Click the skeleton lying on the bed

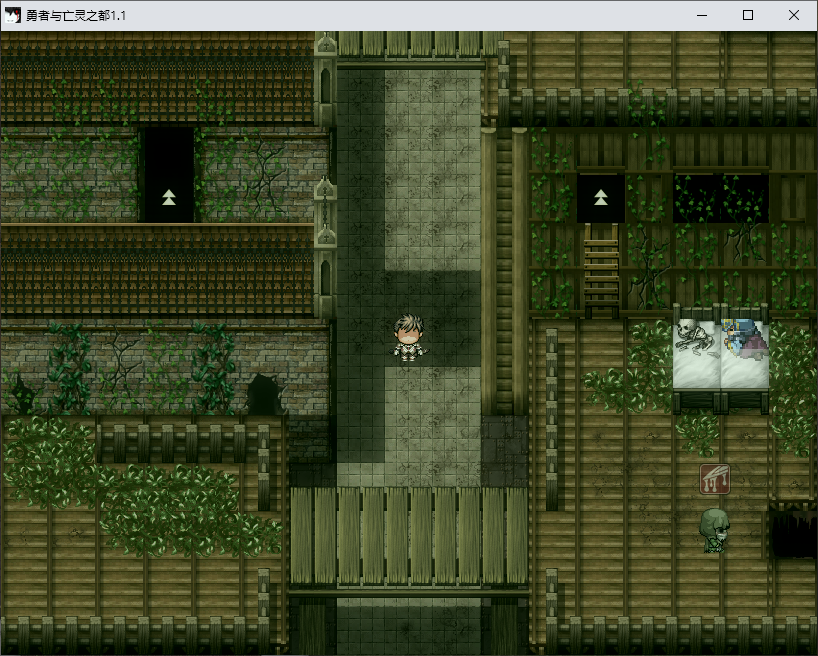click(695, 338)
